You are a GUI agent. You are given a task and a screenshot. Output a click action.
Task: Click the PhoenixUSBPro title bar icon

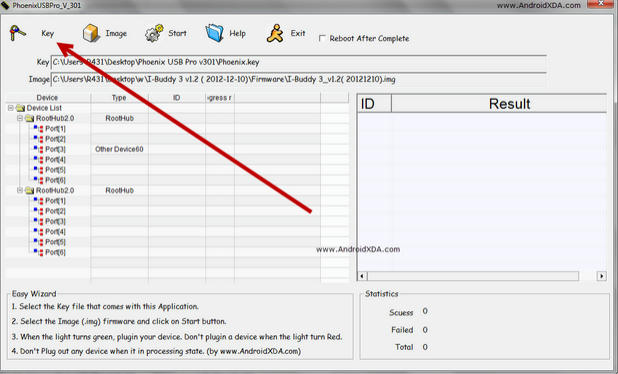[x=5, y=5]
